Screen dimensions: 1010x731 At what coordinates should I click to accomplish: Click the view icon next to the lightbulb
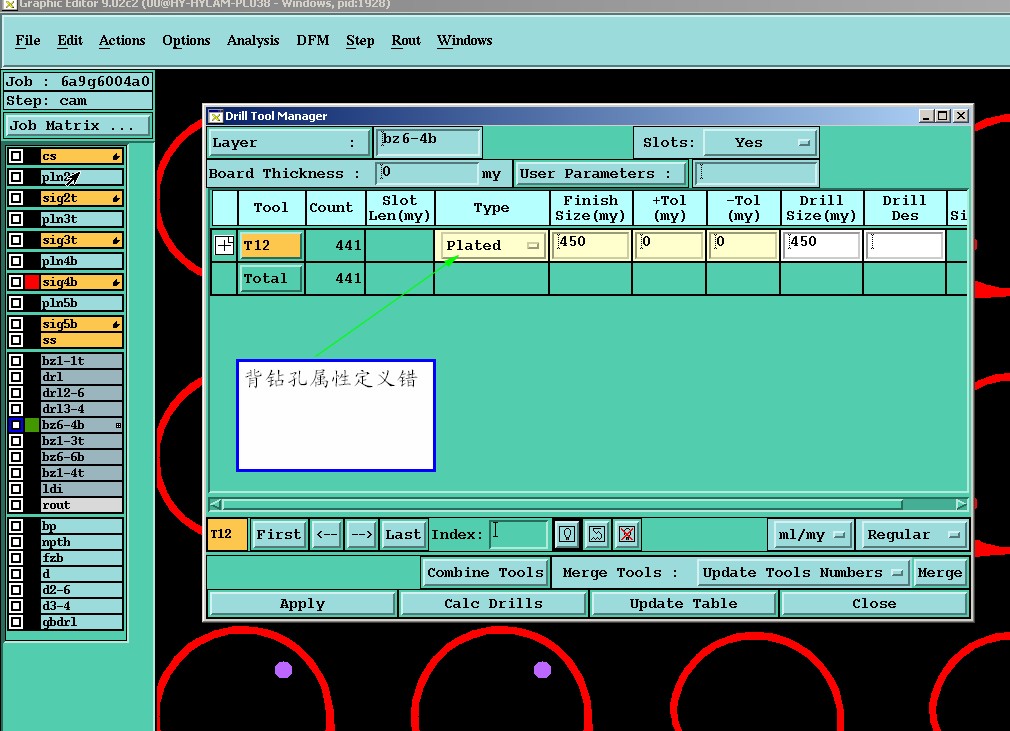point(597,534)
